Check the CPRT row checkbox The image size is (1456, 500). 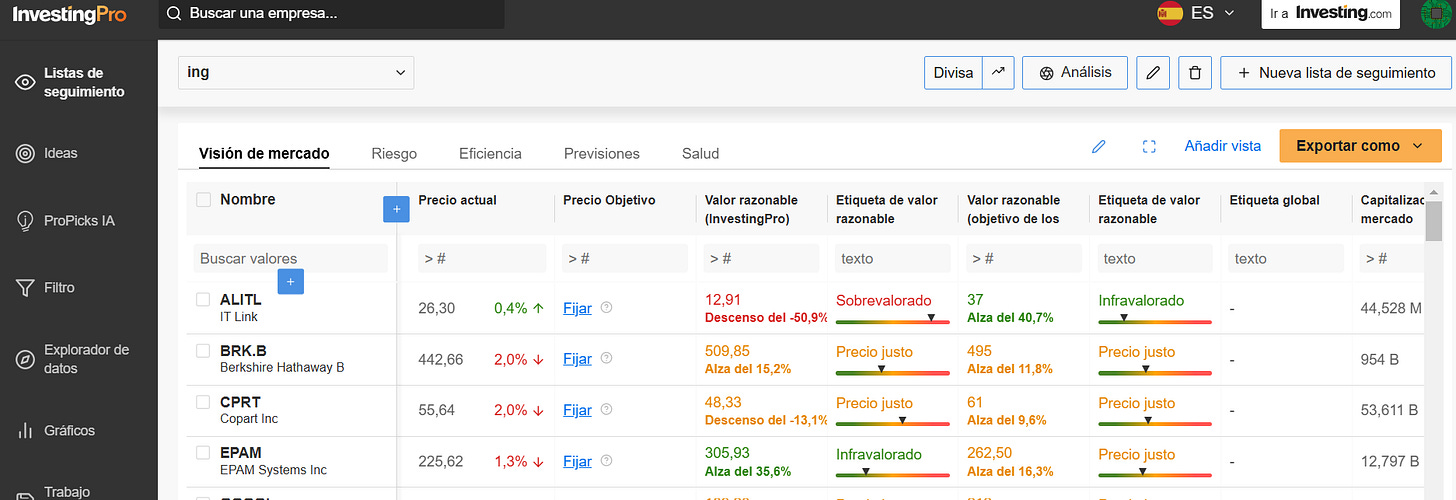pos(203,402)
